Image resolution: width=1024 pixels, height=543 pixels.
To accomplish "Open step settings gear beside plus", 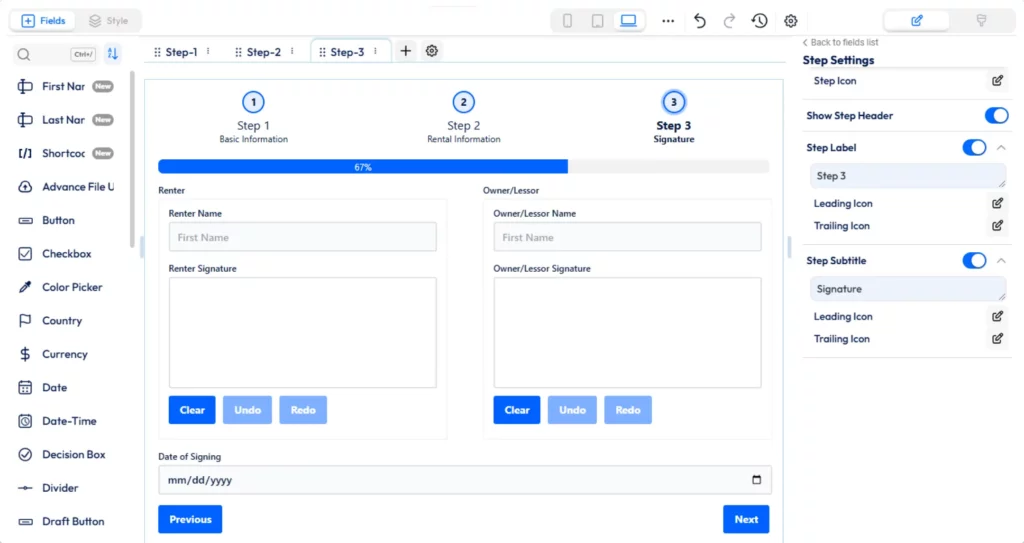I will (432, 51).
